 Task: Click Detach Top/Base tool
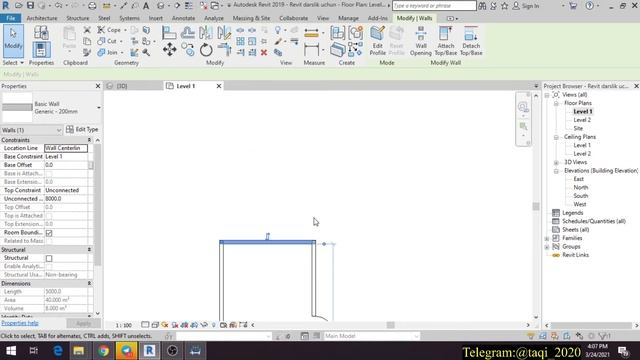471,41
